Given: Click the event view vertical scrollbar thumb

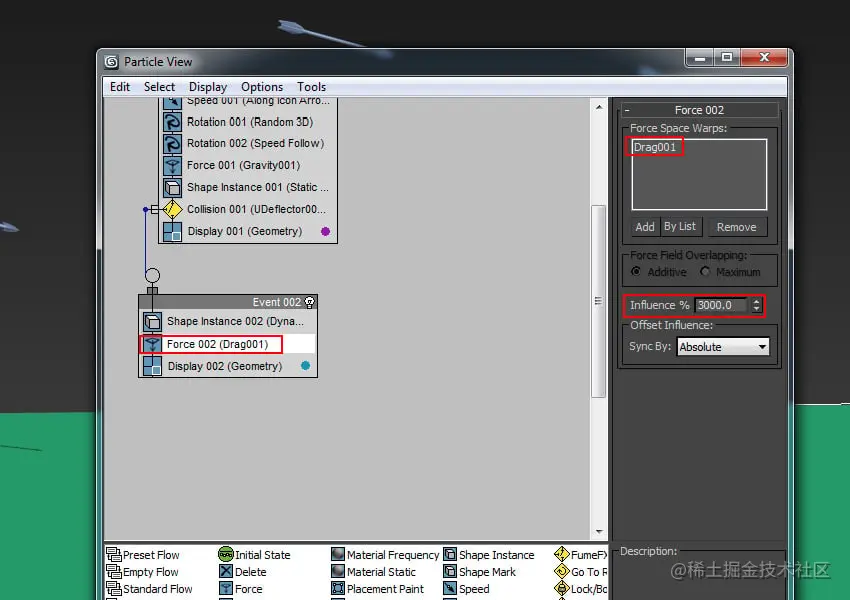Looking at the screenshot, I should tap(598, 301).
